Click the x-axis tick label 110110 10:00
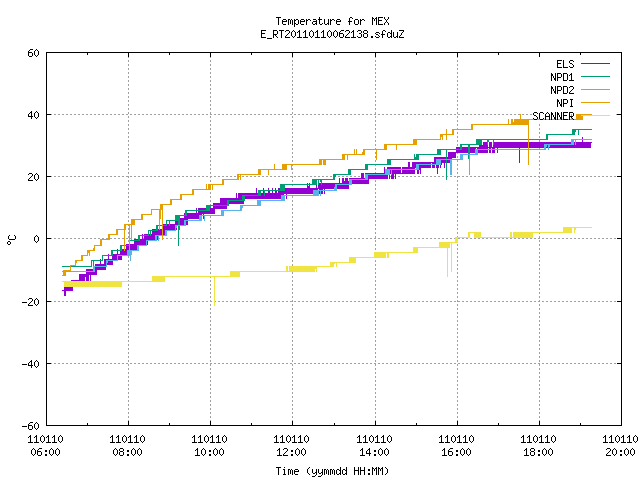This screenshot has height=480, width=640. [210, 446]
